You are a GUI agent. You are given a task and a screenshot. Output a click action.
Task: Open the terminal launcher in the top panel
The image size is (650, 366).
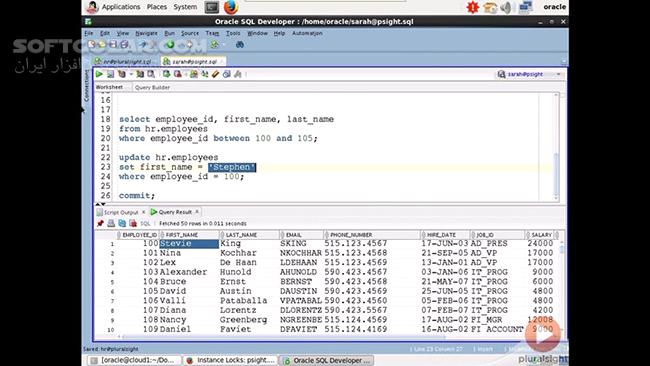click(x=212, y=7)
